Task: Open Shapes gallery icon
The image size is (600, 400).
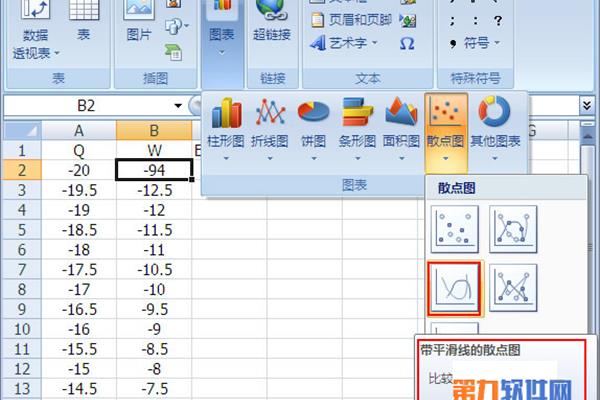Action: [173, 26]
